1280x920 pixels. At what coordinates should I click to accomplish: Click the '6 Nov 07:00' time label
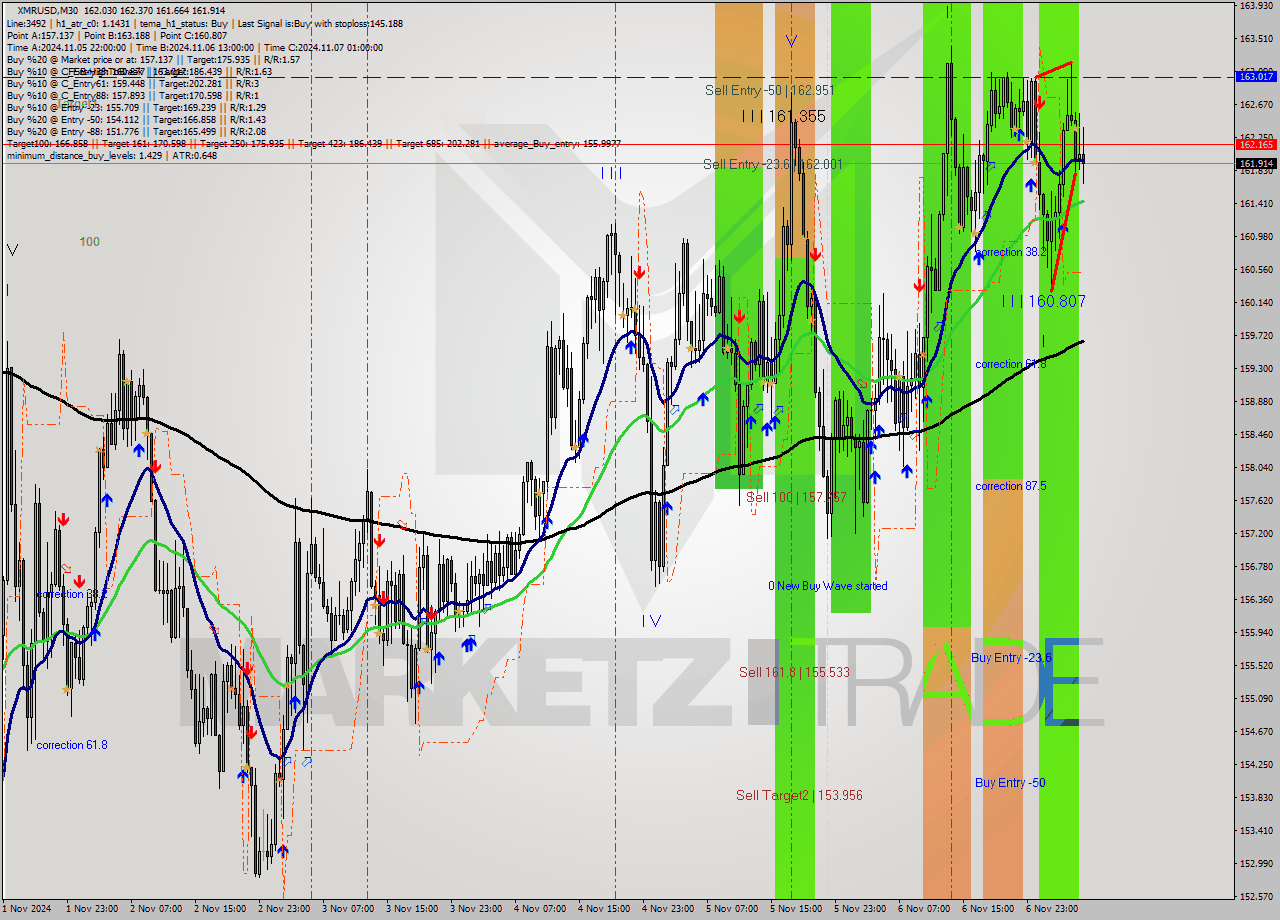tap(923, 909)
